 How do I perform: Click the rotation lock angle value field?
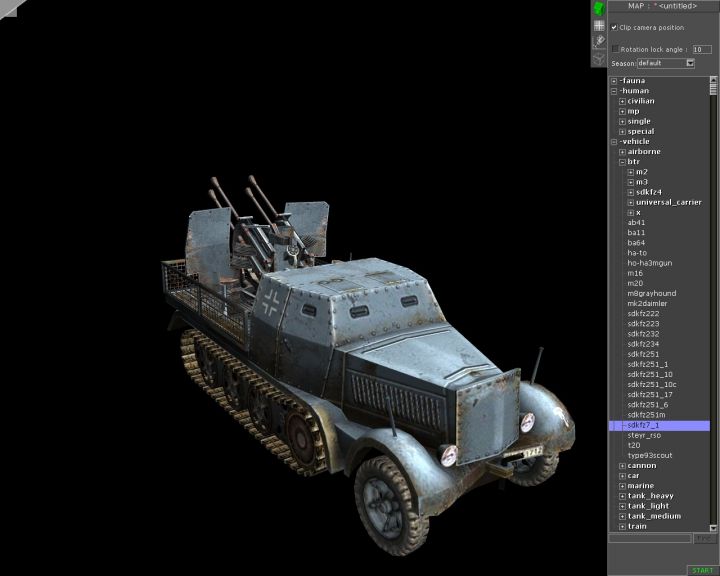pyautogui.click(x=701, y=48)
